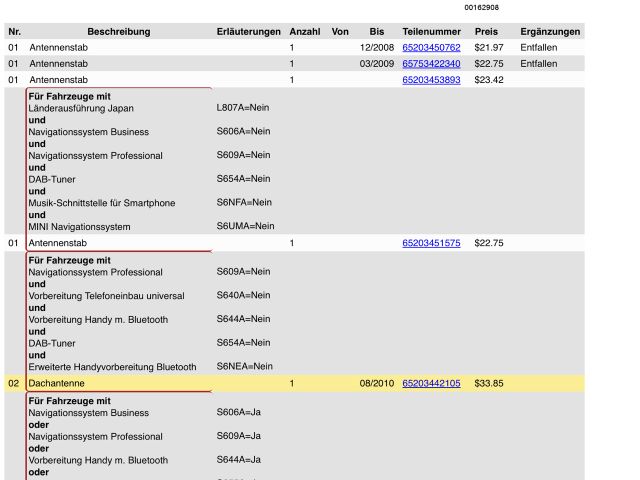Click the Erläuterungen column header
Viewport: 640px width, 480px height.
tap(248, 31)
